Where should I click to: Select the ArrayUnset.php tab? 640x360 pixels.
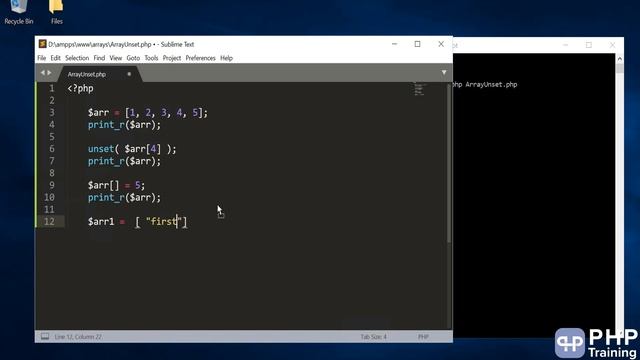(87, 74)
